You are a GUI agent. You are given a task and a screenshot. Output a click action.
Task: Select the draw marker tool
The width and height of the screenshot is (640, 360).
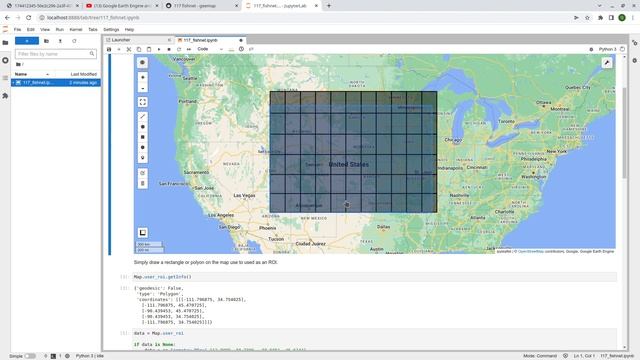142,158
